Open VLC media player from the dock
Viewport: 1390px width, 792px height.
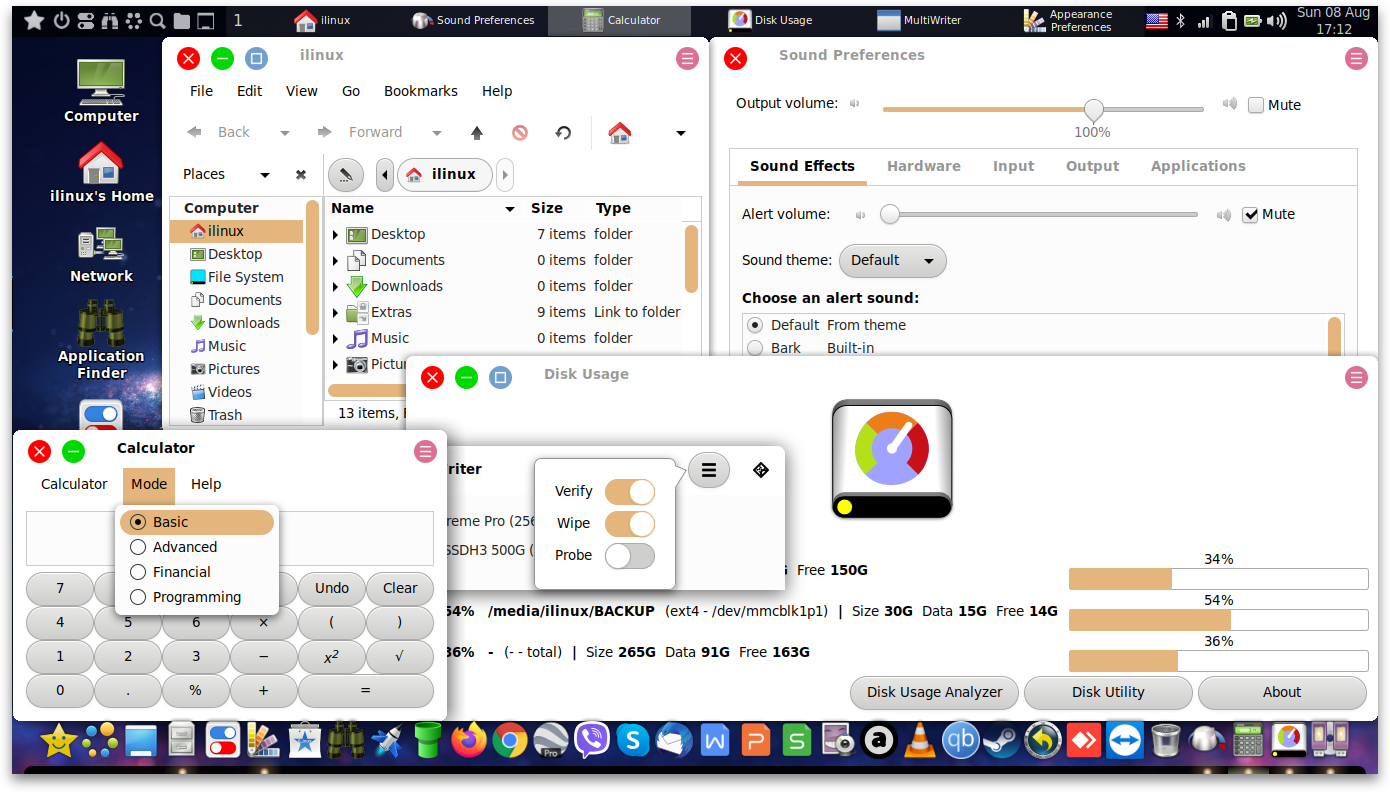click(x=919, y=741)
